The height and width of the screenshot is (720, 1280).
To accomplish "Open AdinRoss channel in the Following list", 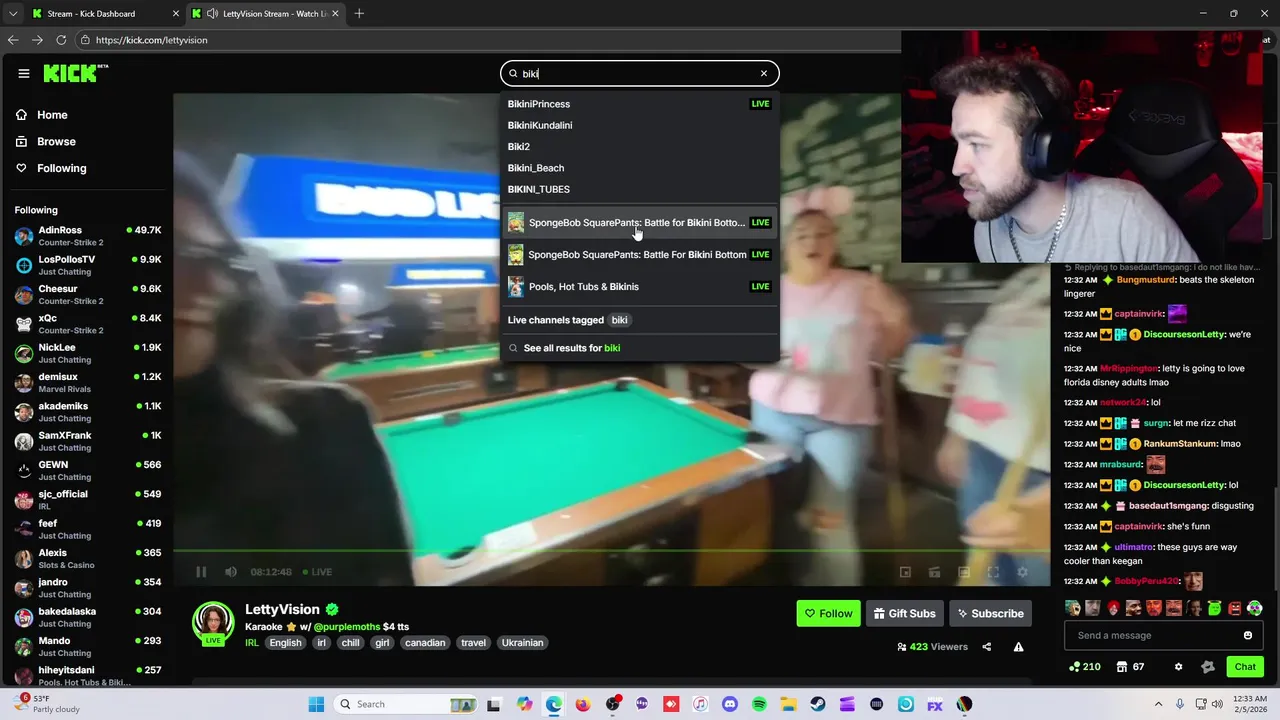I will tap(88, 236).
